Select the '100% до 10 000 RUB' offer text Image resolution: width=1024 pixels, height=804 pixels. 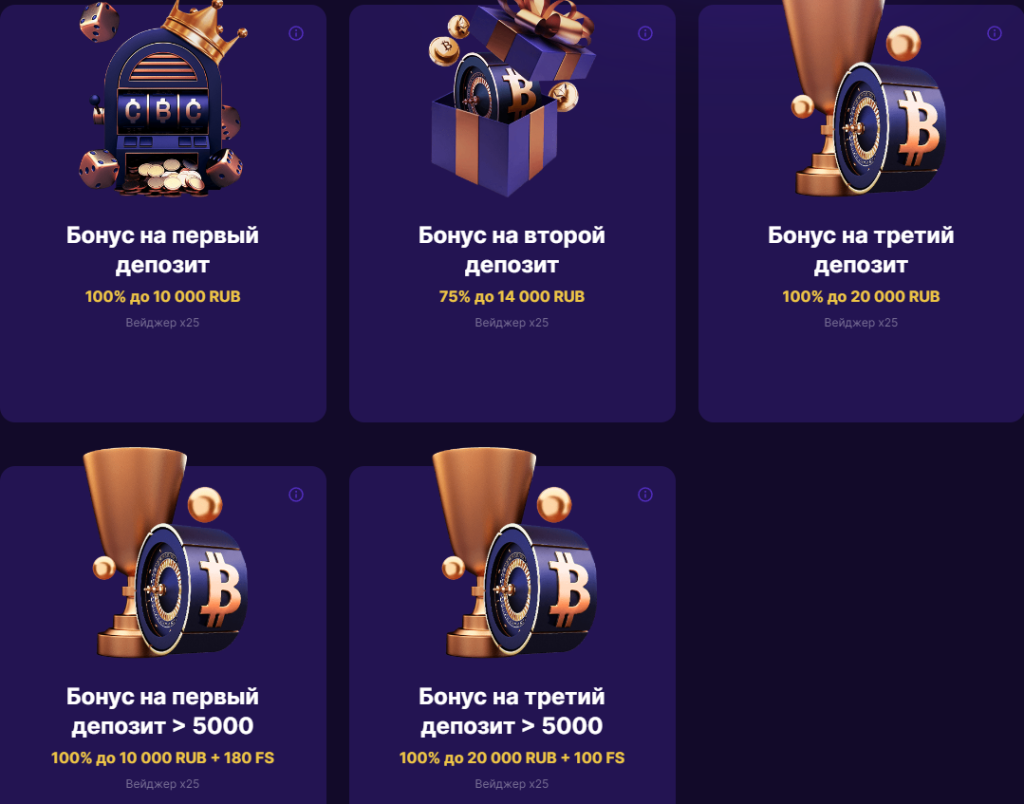tap(163, 297)
